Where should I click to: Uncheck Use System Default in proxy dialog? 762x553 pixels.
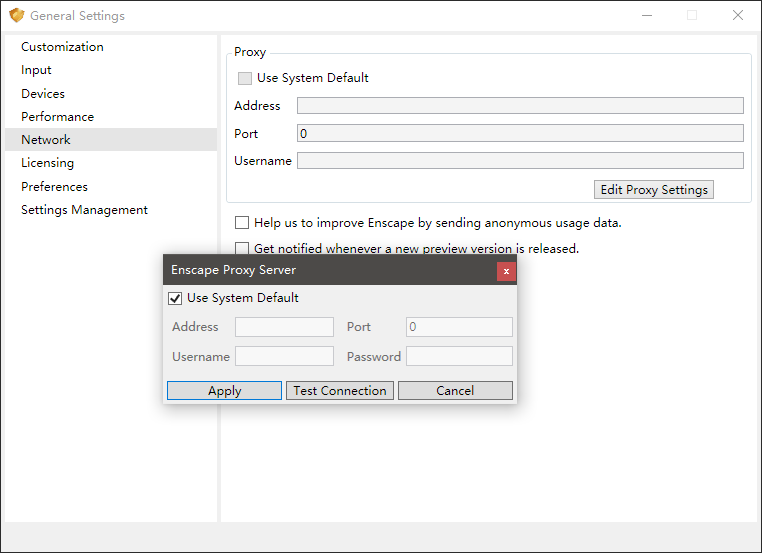point(175,298)
